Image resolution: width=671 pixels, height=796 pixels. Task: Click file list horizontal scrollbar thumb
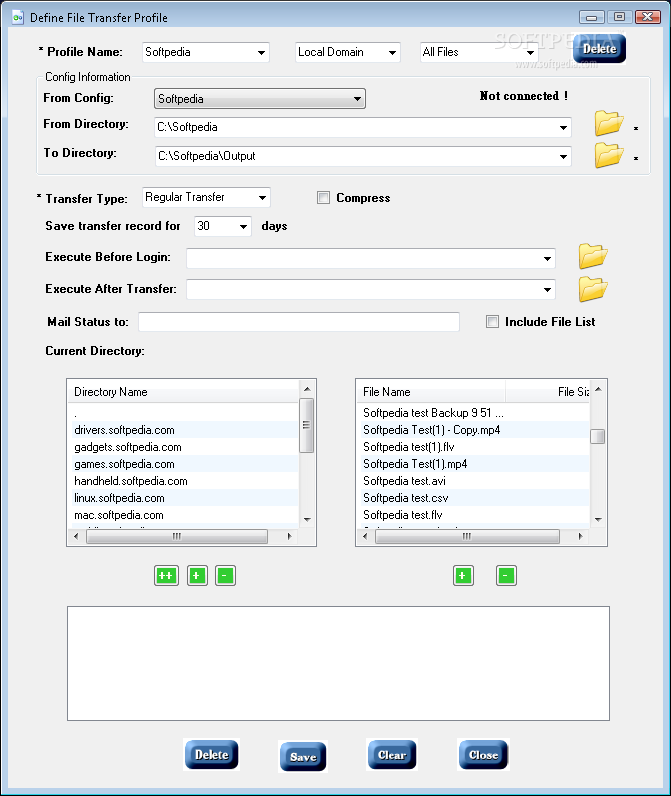tap(467, 536)
